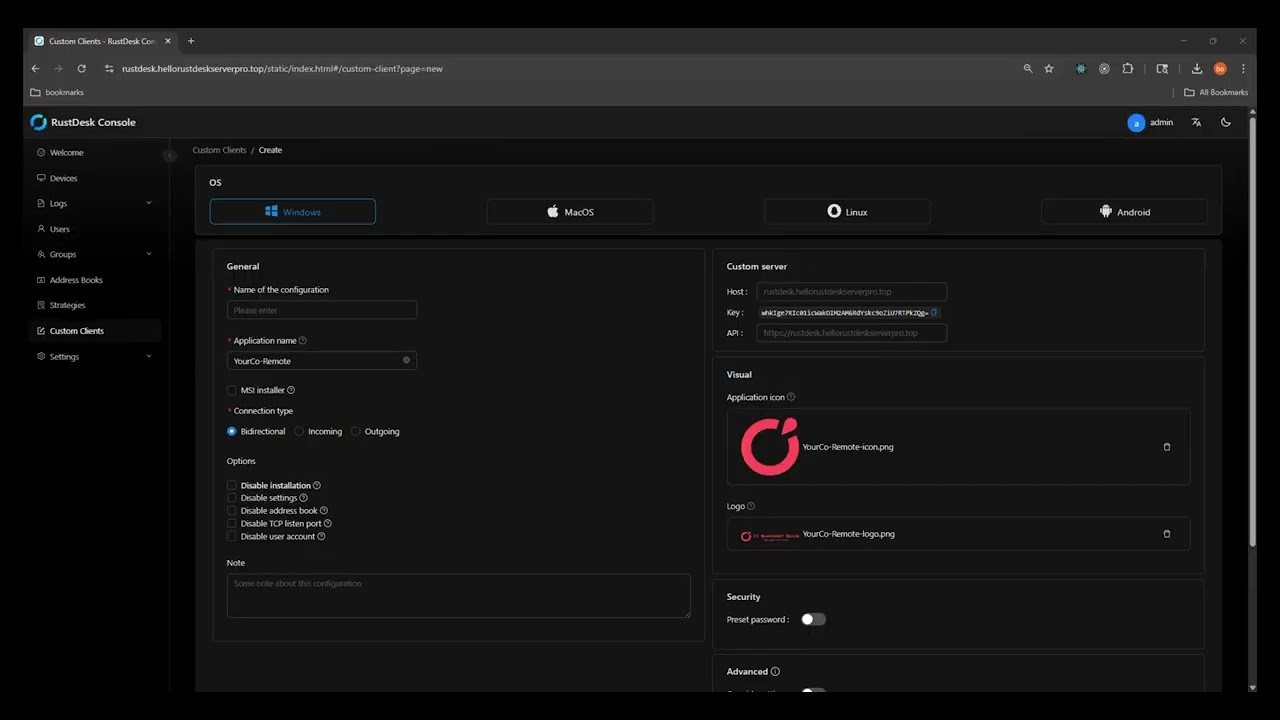Select the MacOS OS button
The image size is (1280, 720).
(570, 212)
